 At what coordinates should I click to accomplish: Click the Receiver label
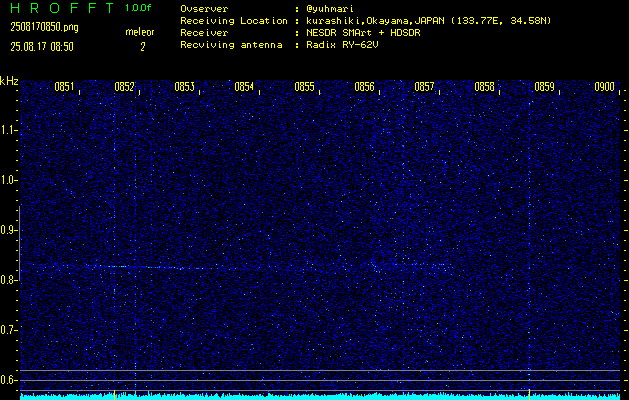(x=204, y=33)
